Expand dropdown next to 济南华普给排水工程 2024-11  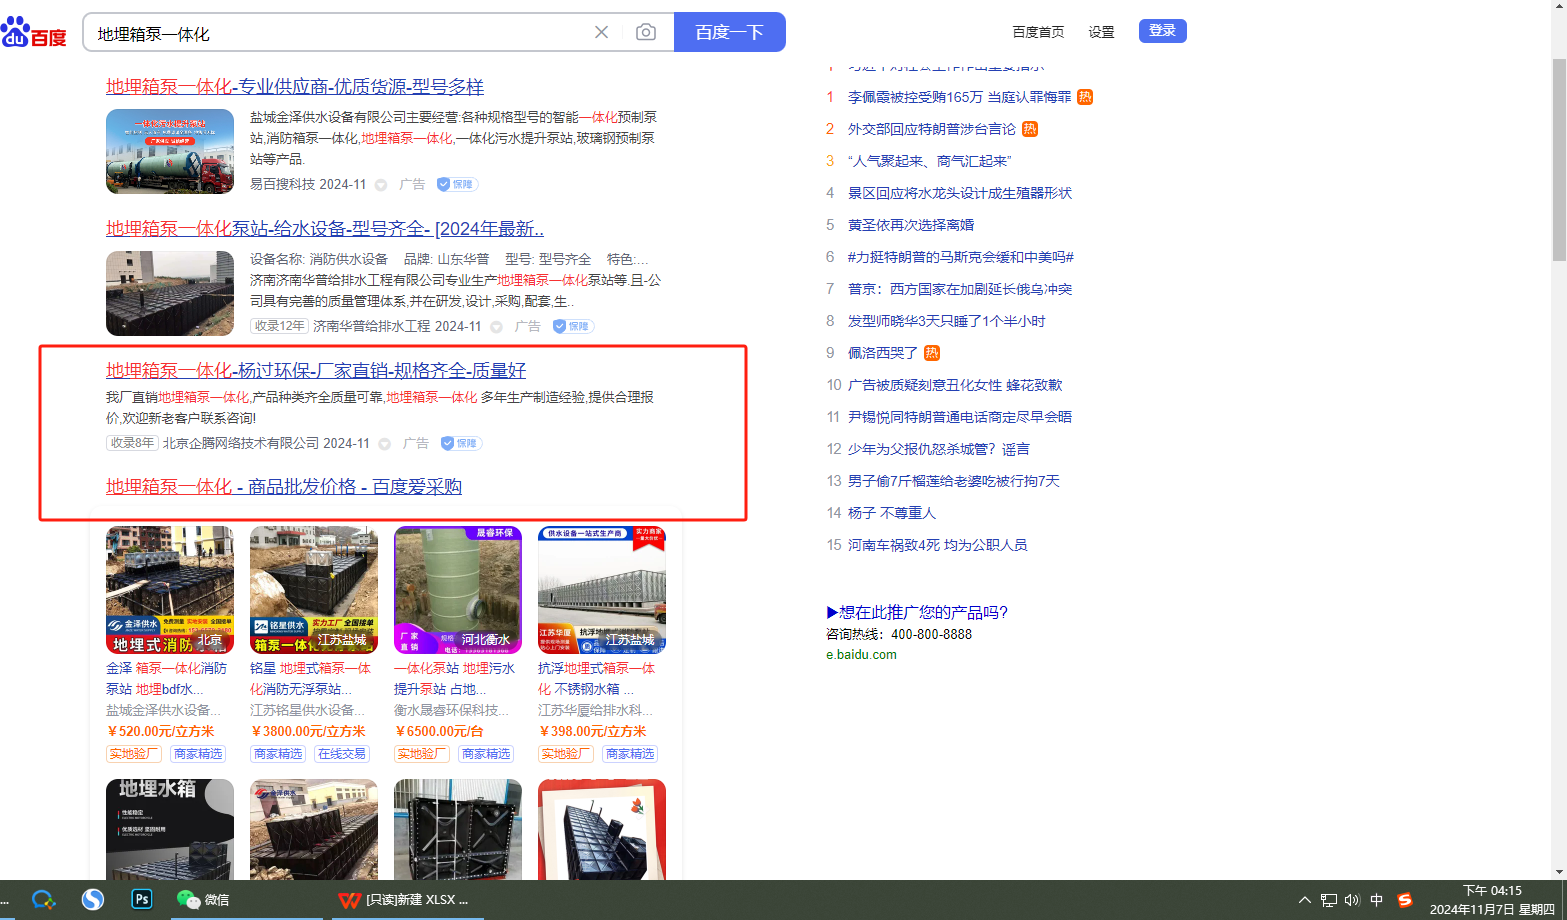pos(496,327)
